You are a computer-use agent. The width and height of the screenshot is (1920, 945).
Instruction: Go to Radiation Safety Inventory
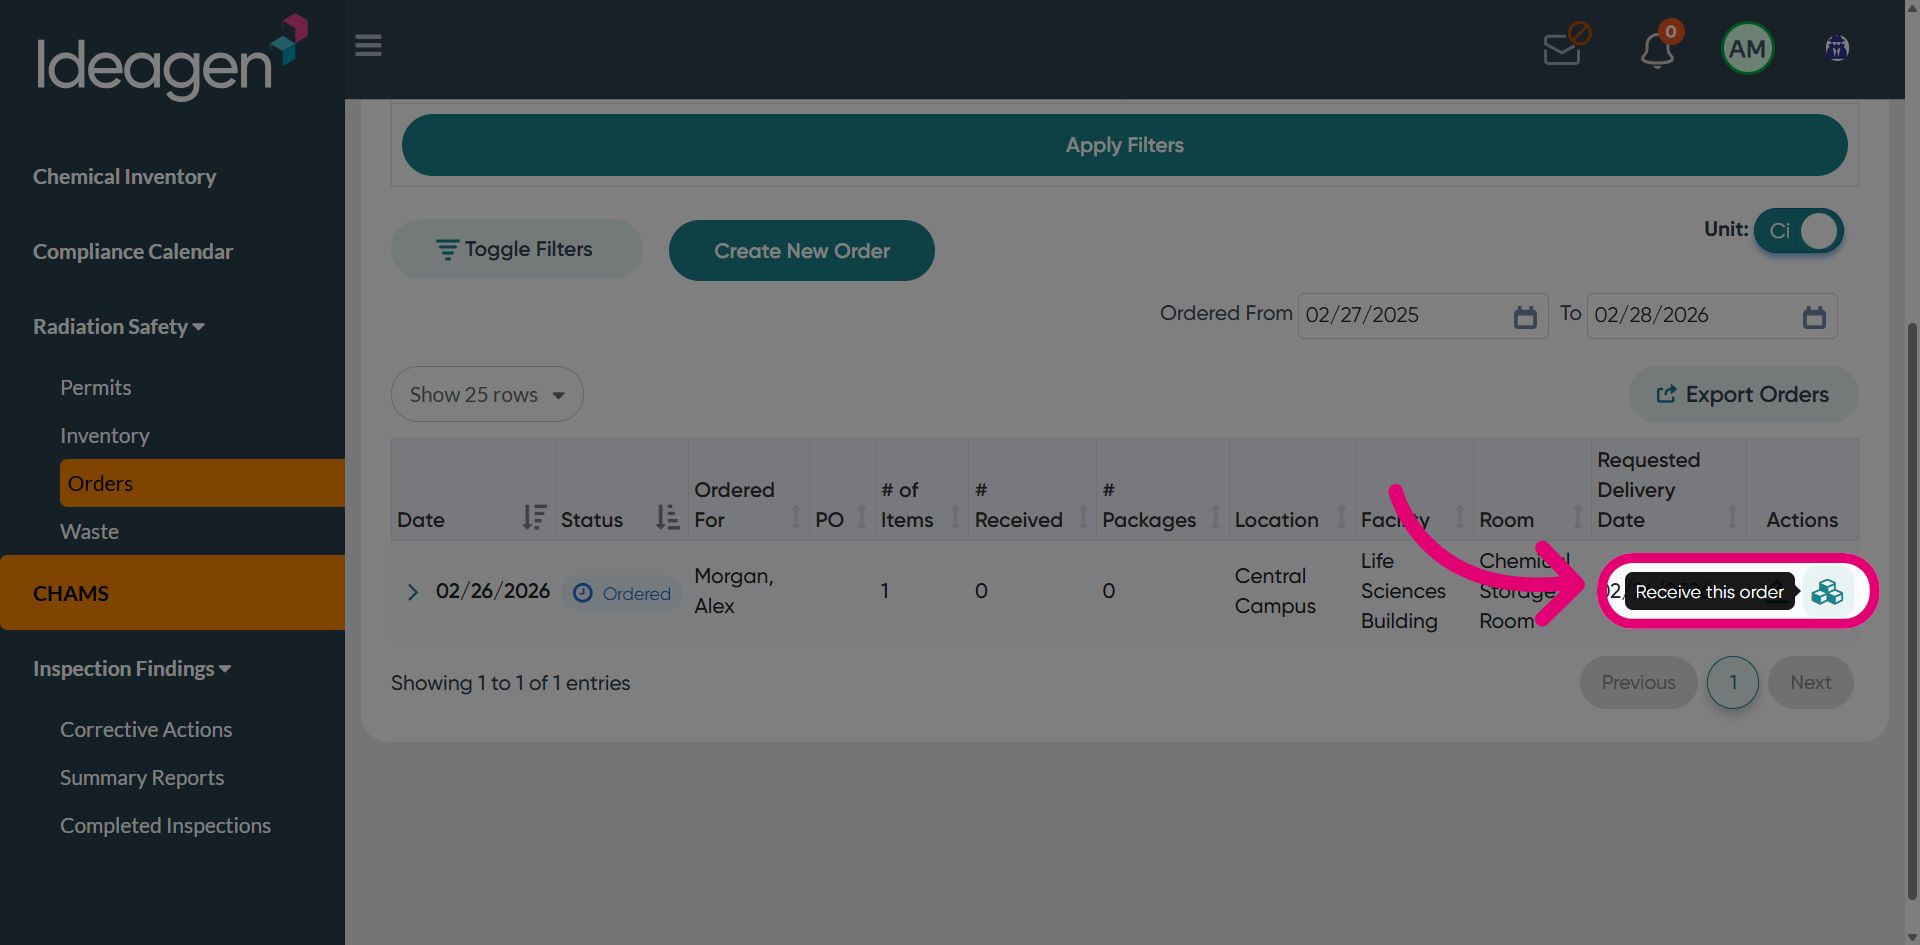pos(104,436)
